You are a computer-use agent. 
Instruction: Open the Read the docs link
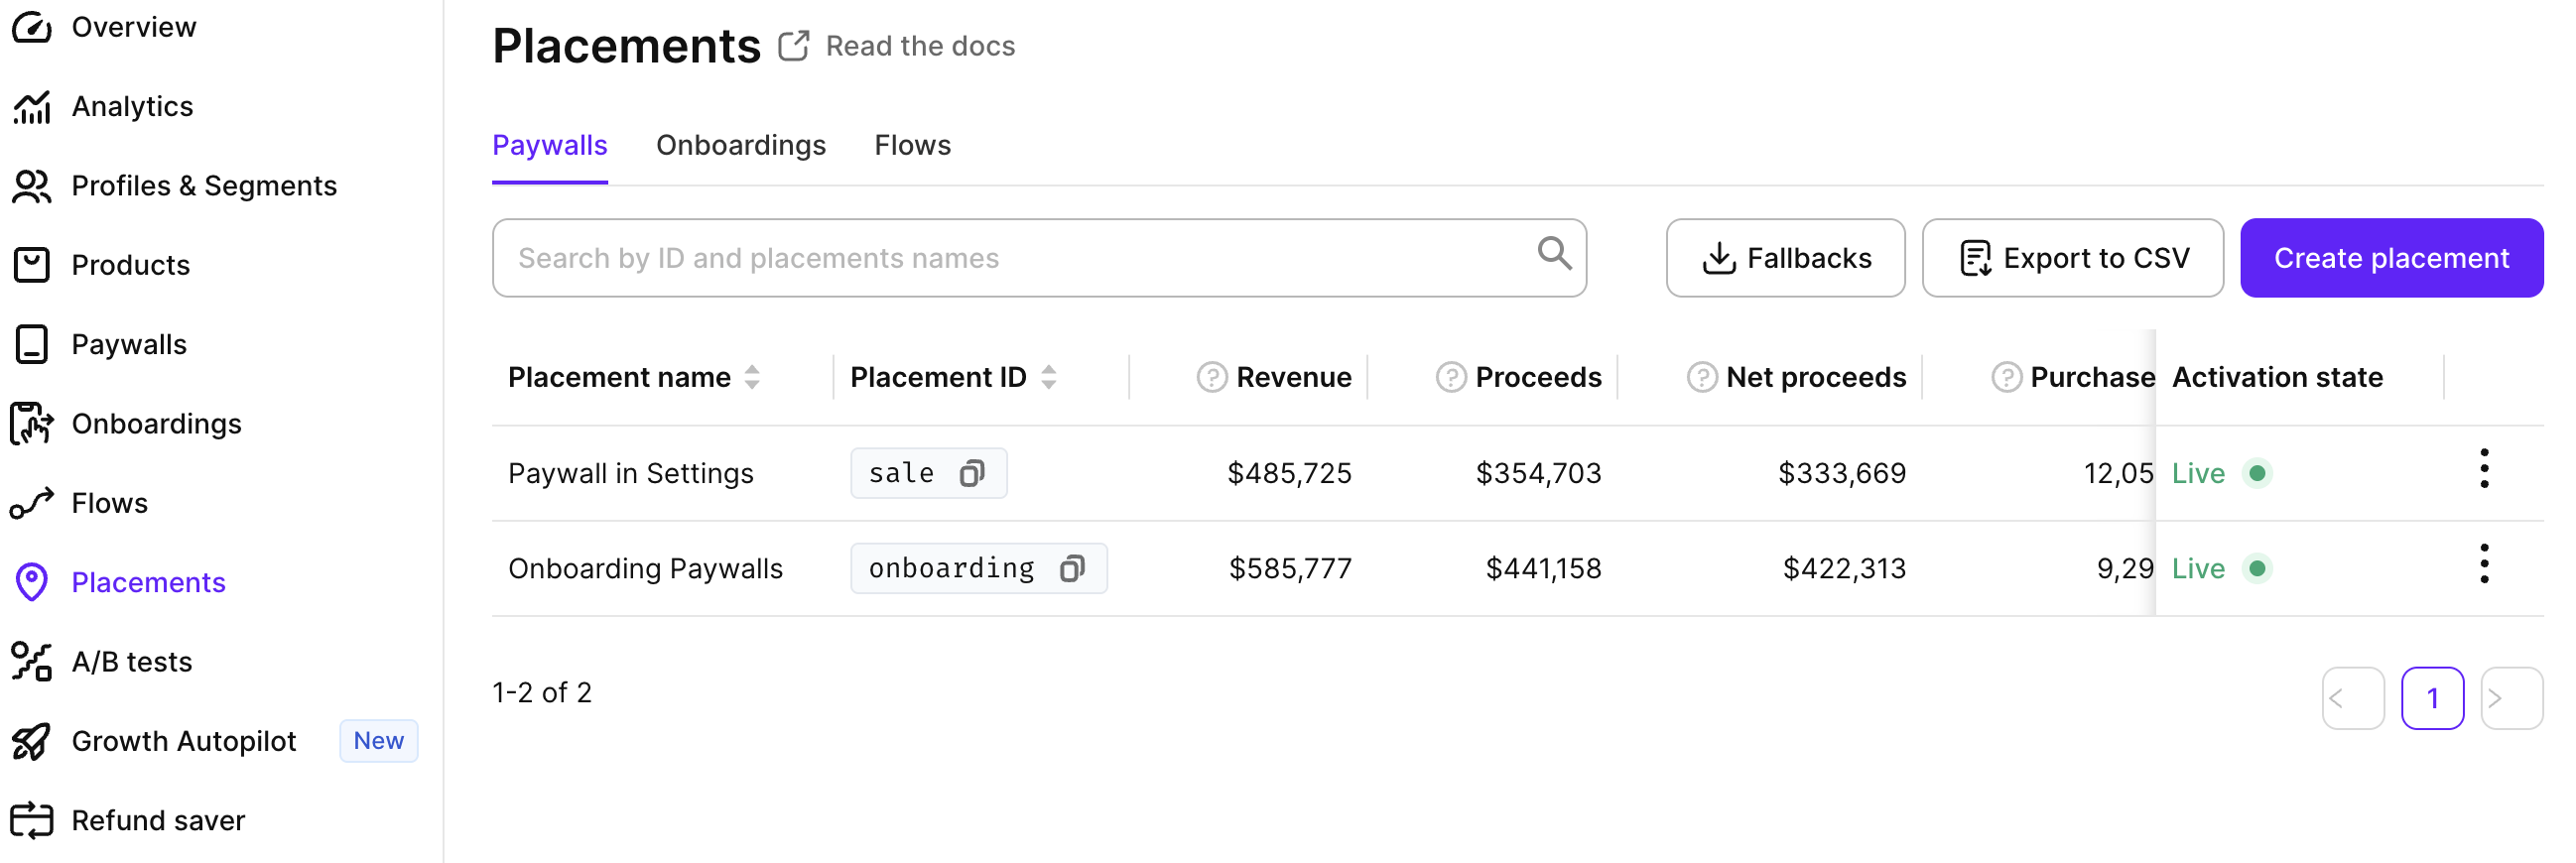coord(920,46)
